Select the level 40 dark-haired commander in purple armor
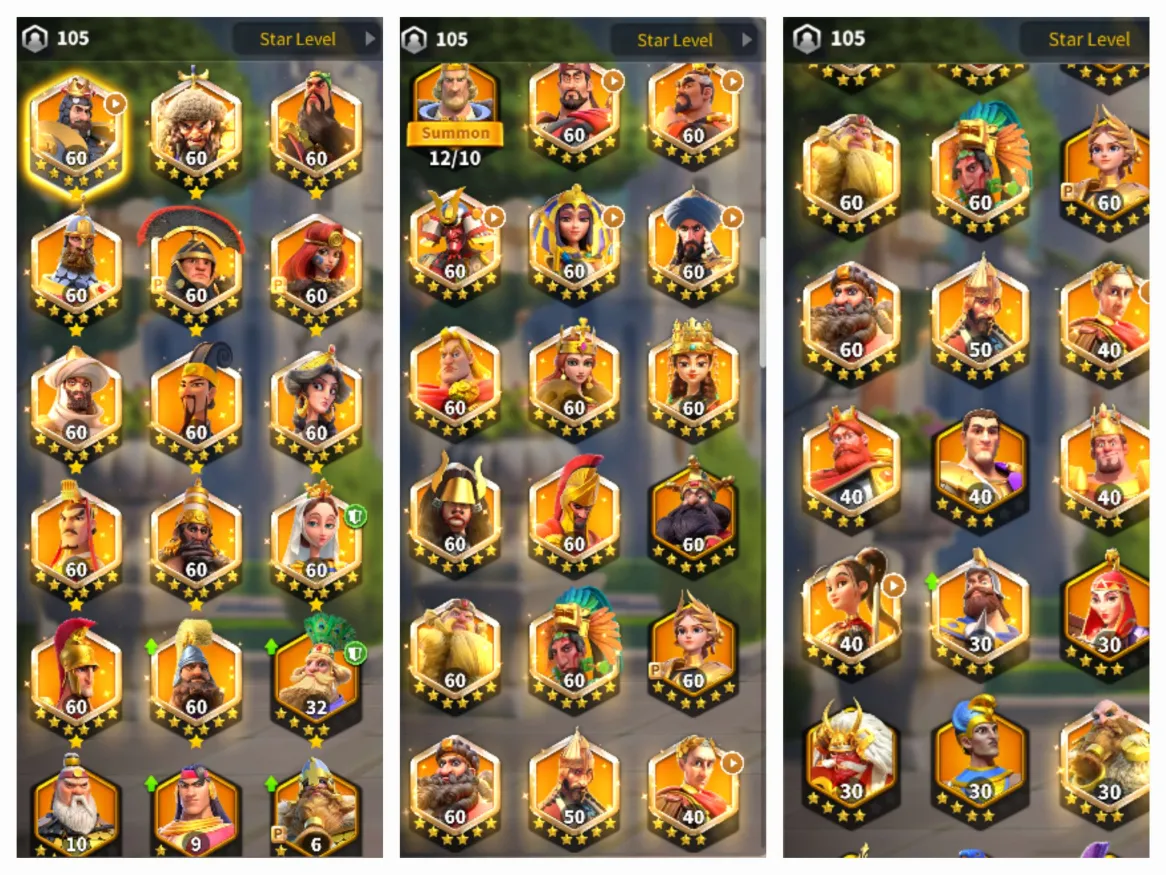Screen dimensions: 1166x875 coord(980,470)
